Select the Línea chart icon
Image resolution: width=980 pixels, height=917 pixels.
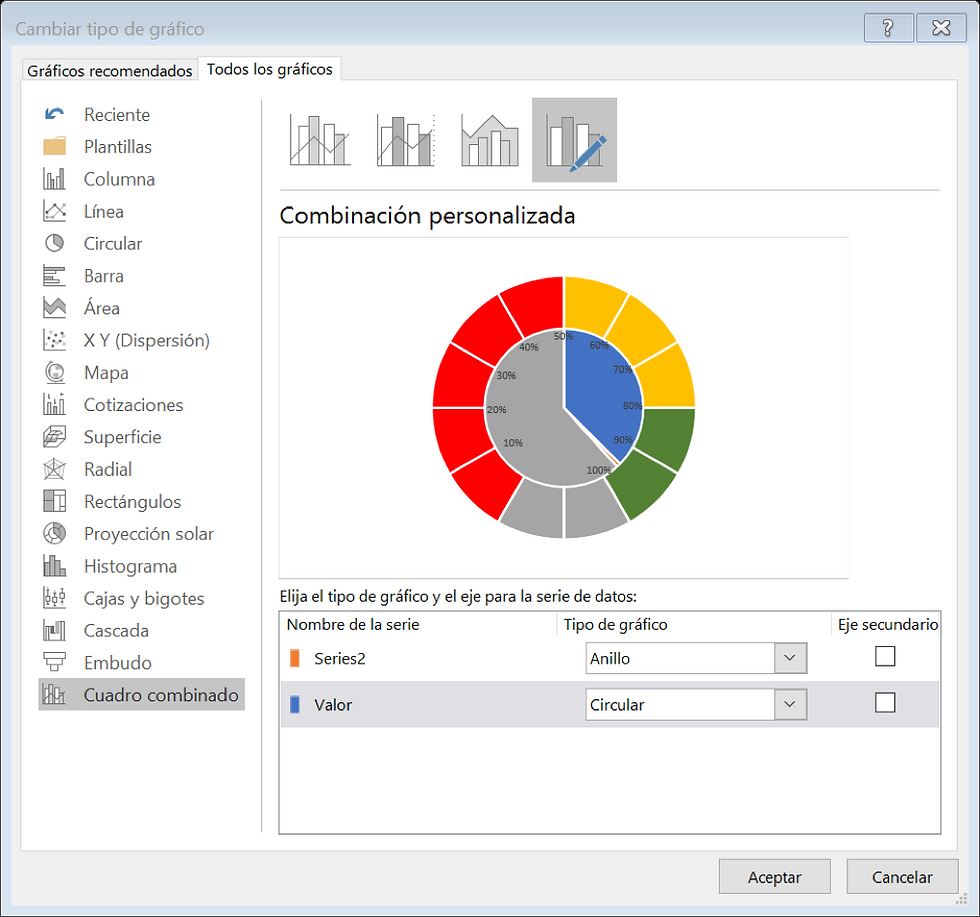(x=54, y=211)
